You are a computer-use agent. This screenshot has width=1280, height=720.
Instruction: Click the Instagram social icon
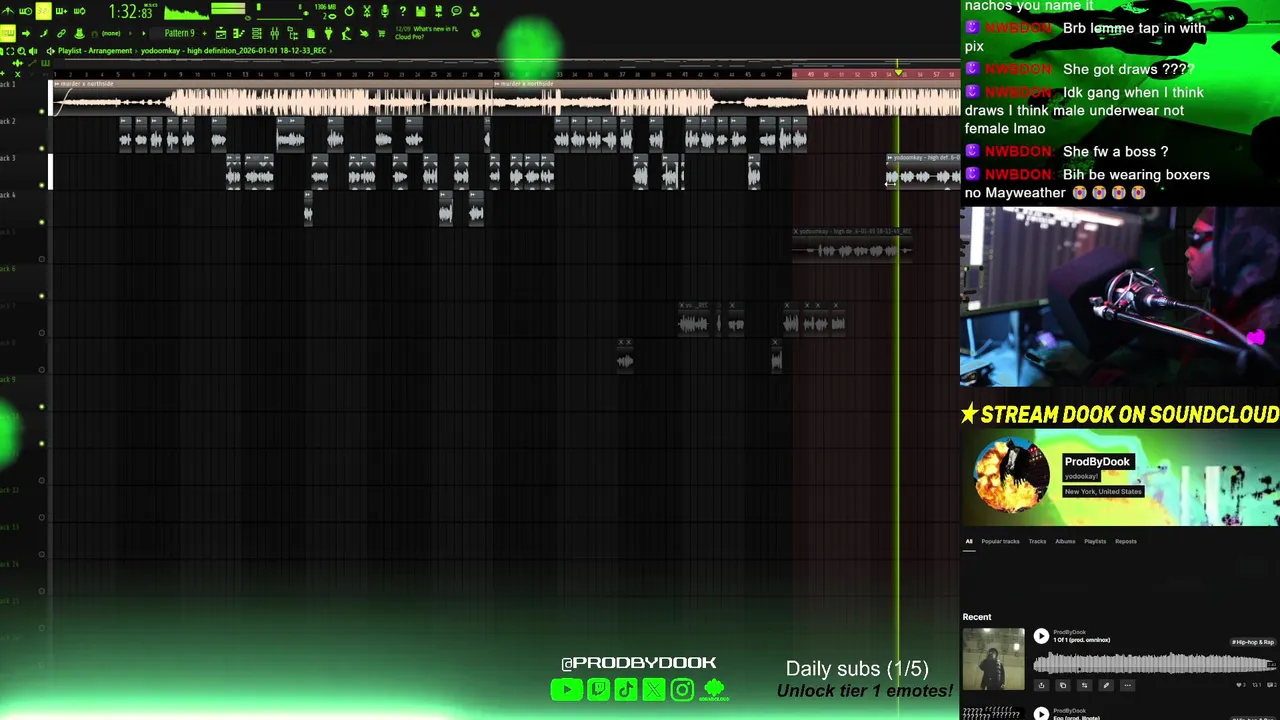point(682,689)
